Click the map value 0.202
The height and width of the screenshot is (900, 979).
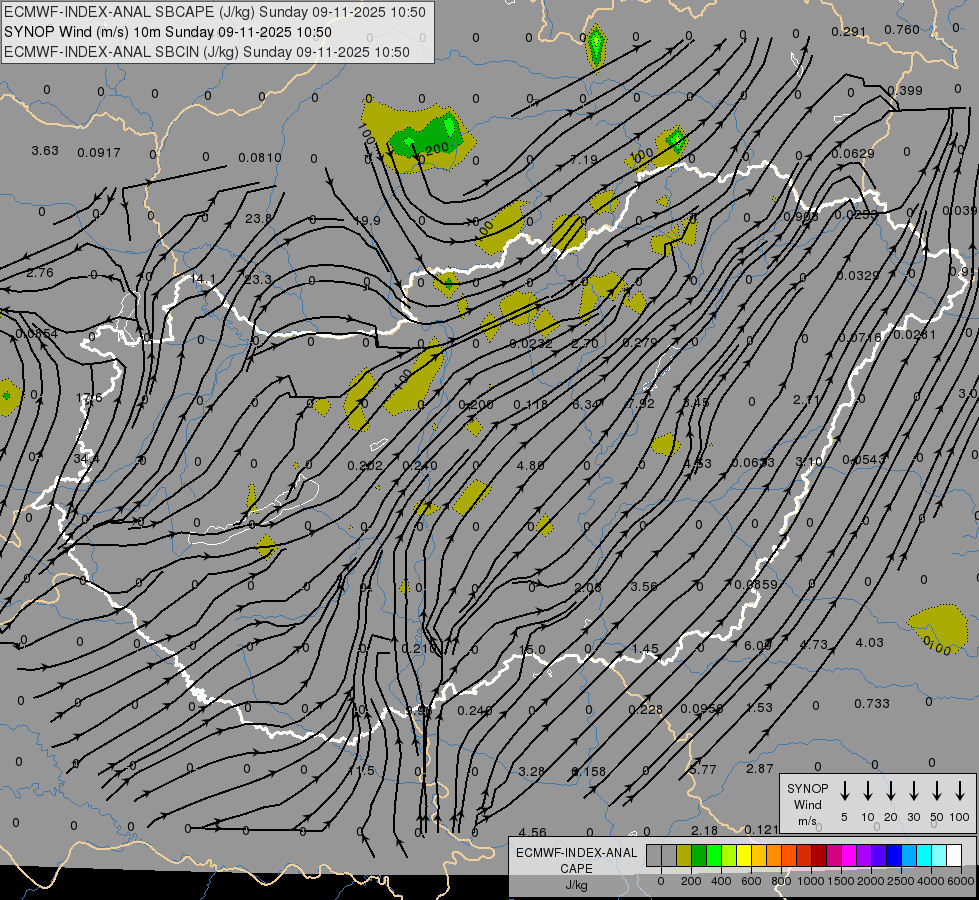[365, 465]
